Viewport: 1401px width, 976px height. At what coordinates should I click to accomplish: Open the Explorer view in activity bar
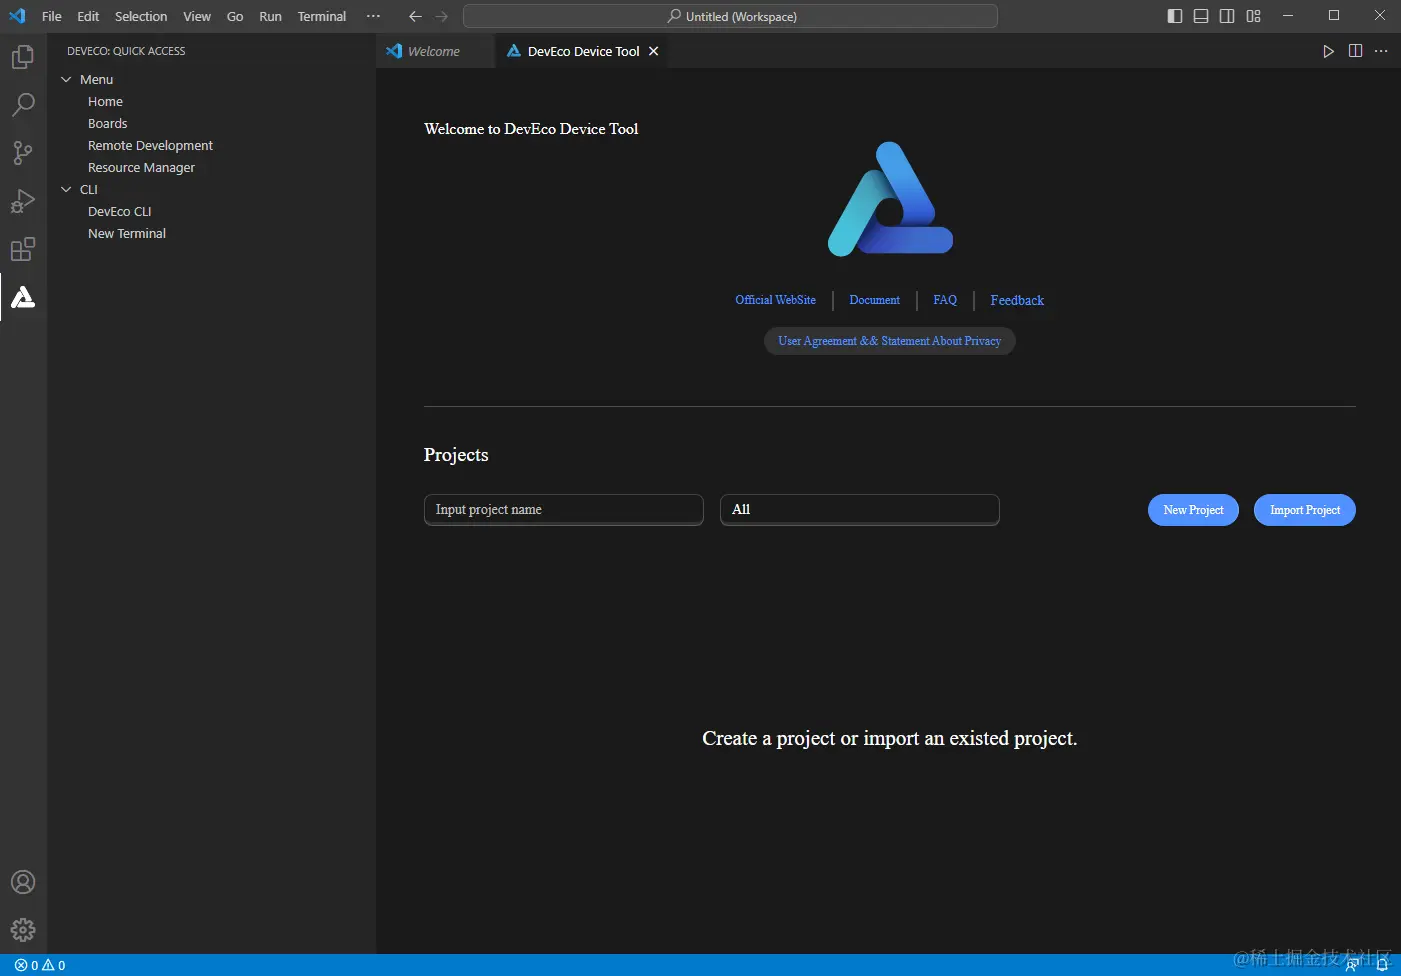click(x=23, y=57)
